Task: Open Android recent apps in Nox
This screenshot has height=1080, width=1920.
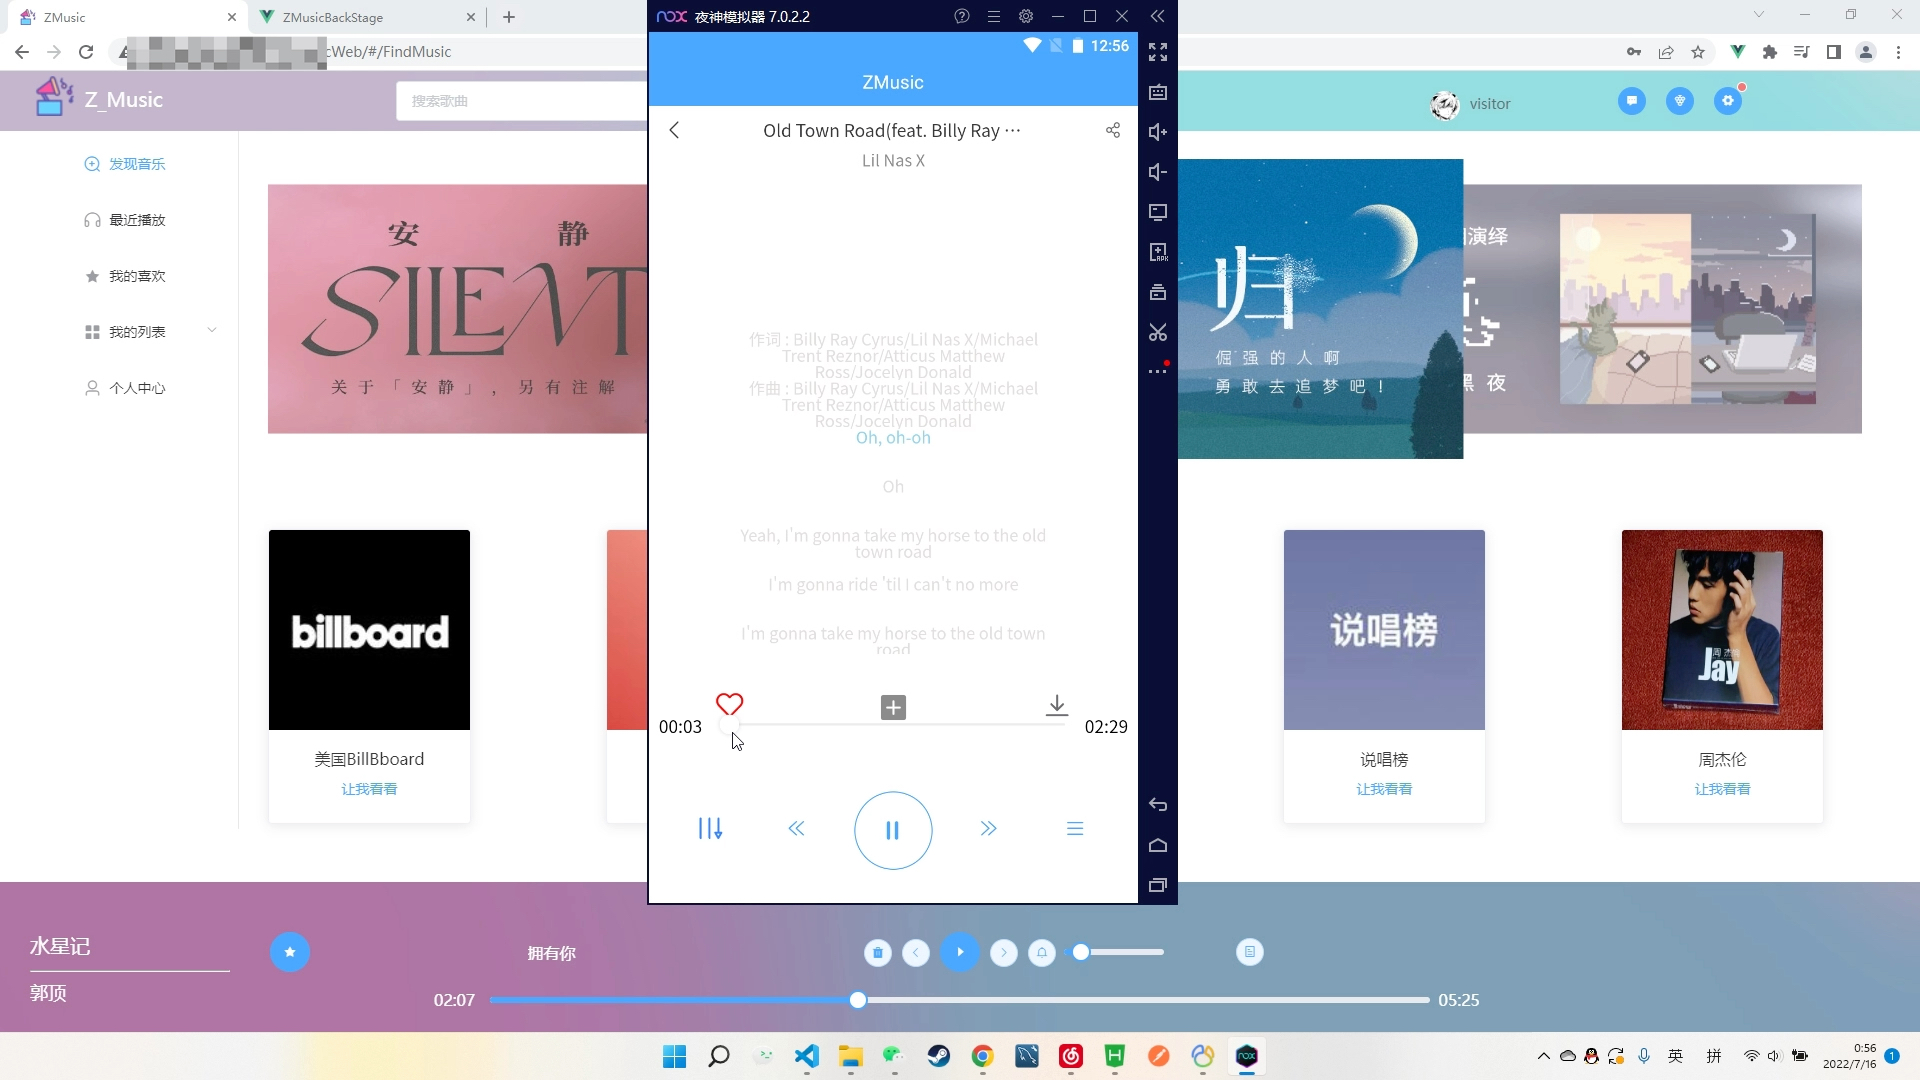Action: coord(1158,885)
